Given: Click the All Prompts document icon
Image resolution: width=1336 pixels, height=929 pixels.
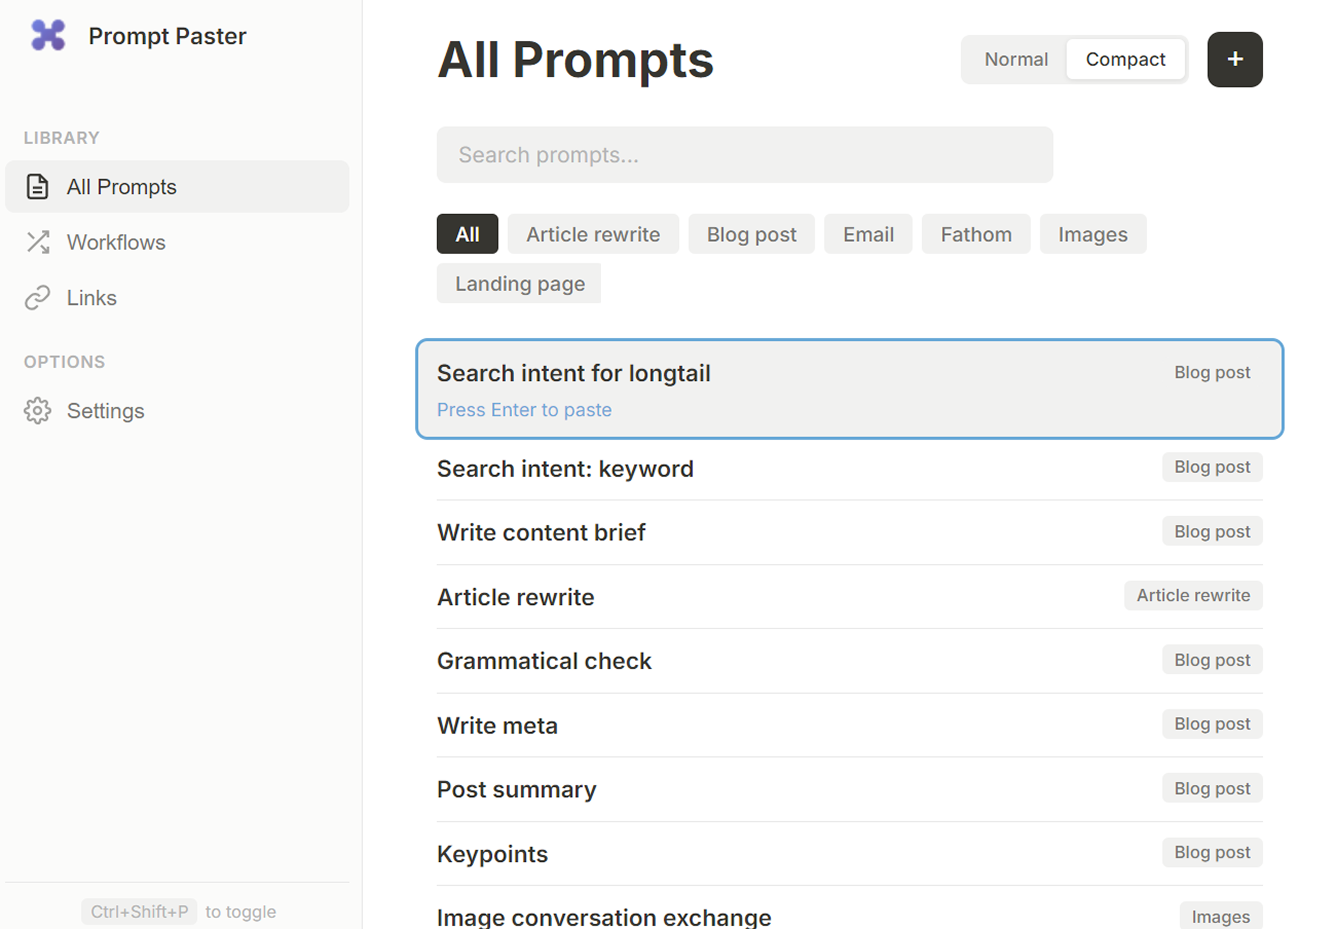Looking at the screenshot, I should pyautogui.click(x=37, y=186).
